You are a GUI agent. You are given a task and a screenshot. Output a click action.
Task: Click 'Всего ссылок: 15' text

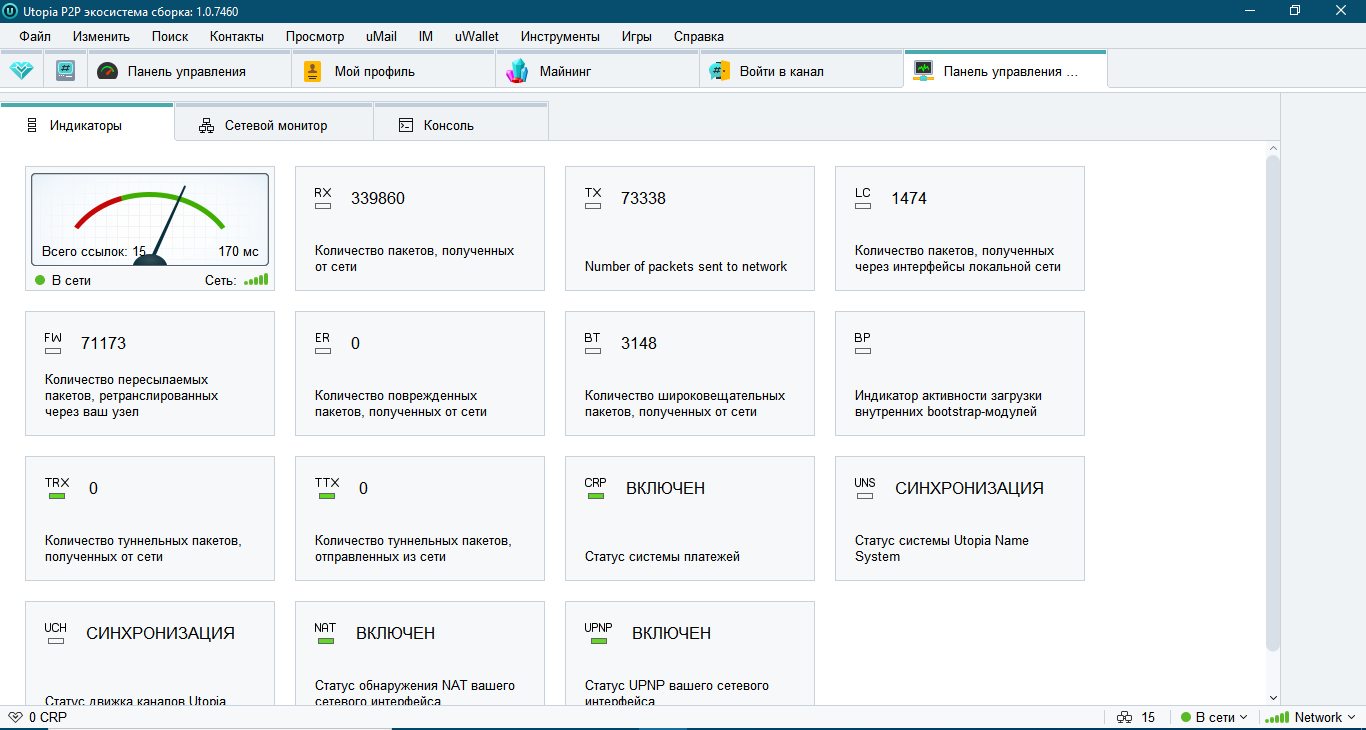[94, 251]
